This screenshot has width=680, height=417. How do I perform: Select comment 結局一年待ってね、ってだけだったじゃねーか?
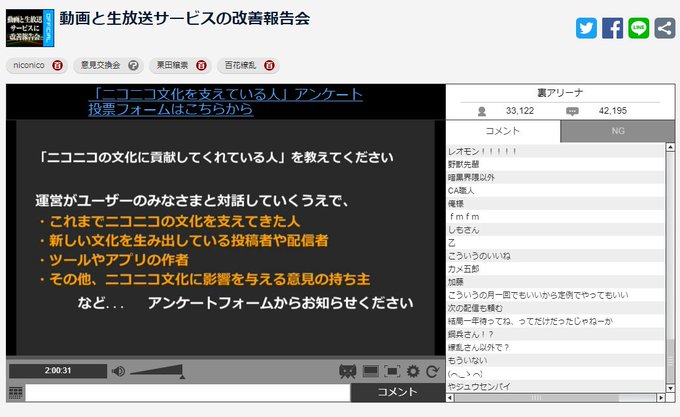555,321
